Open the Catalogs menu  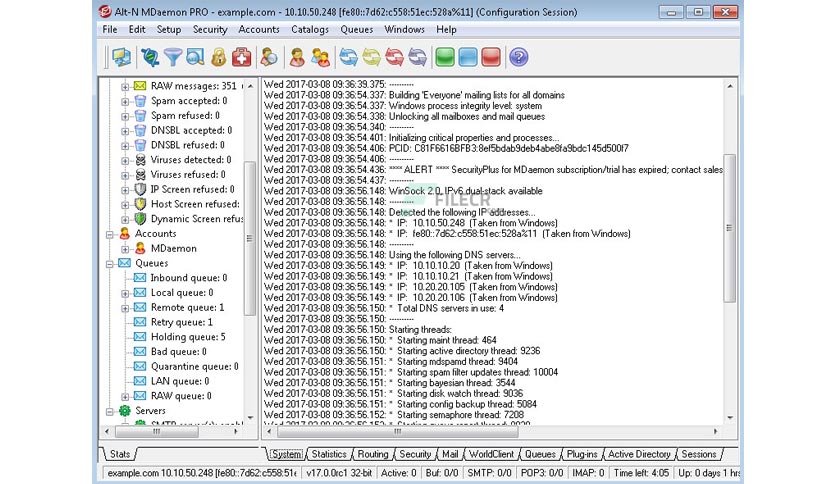click(x=310, y=29)
